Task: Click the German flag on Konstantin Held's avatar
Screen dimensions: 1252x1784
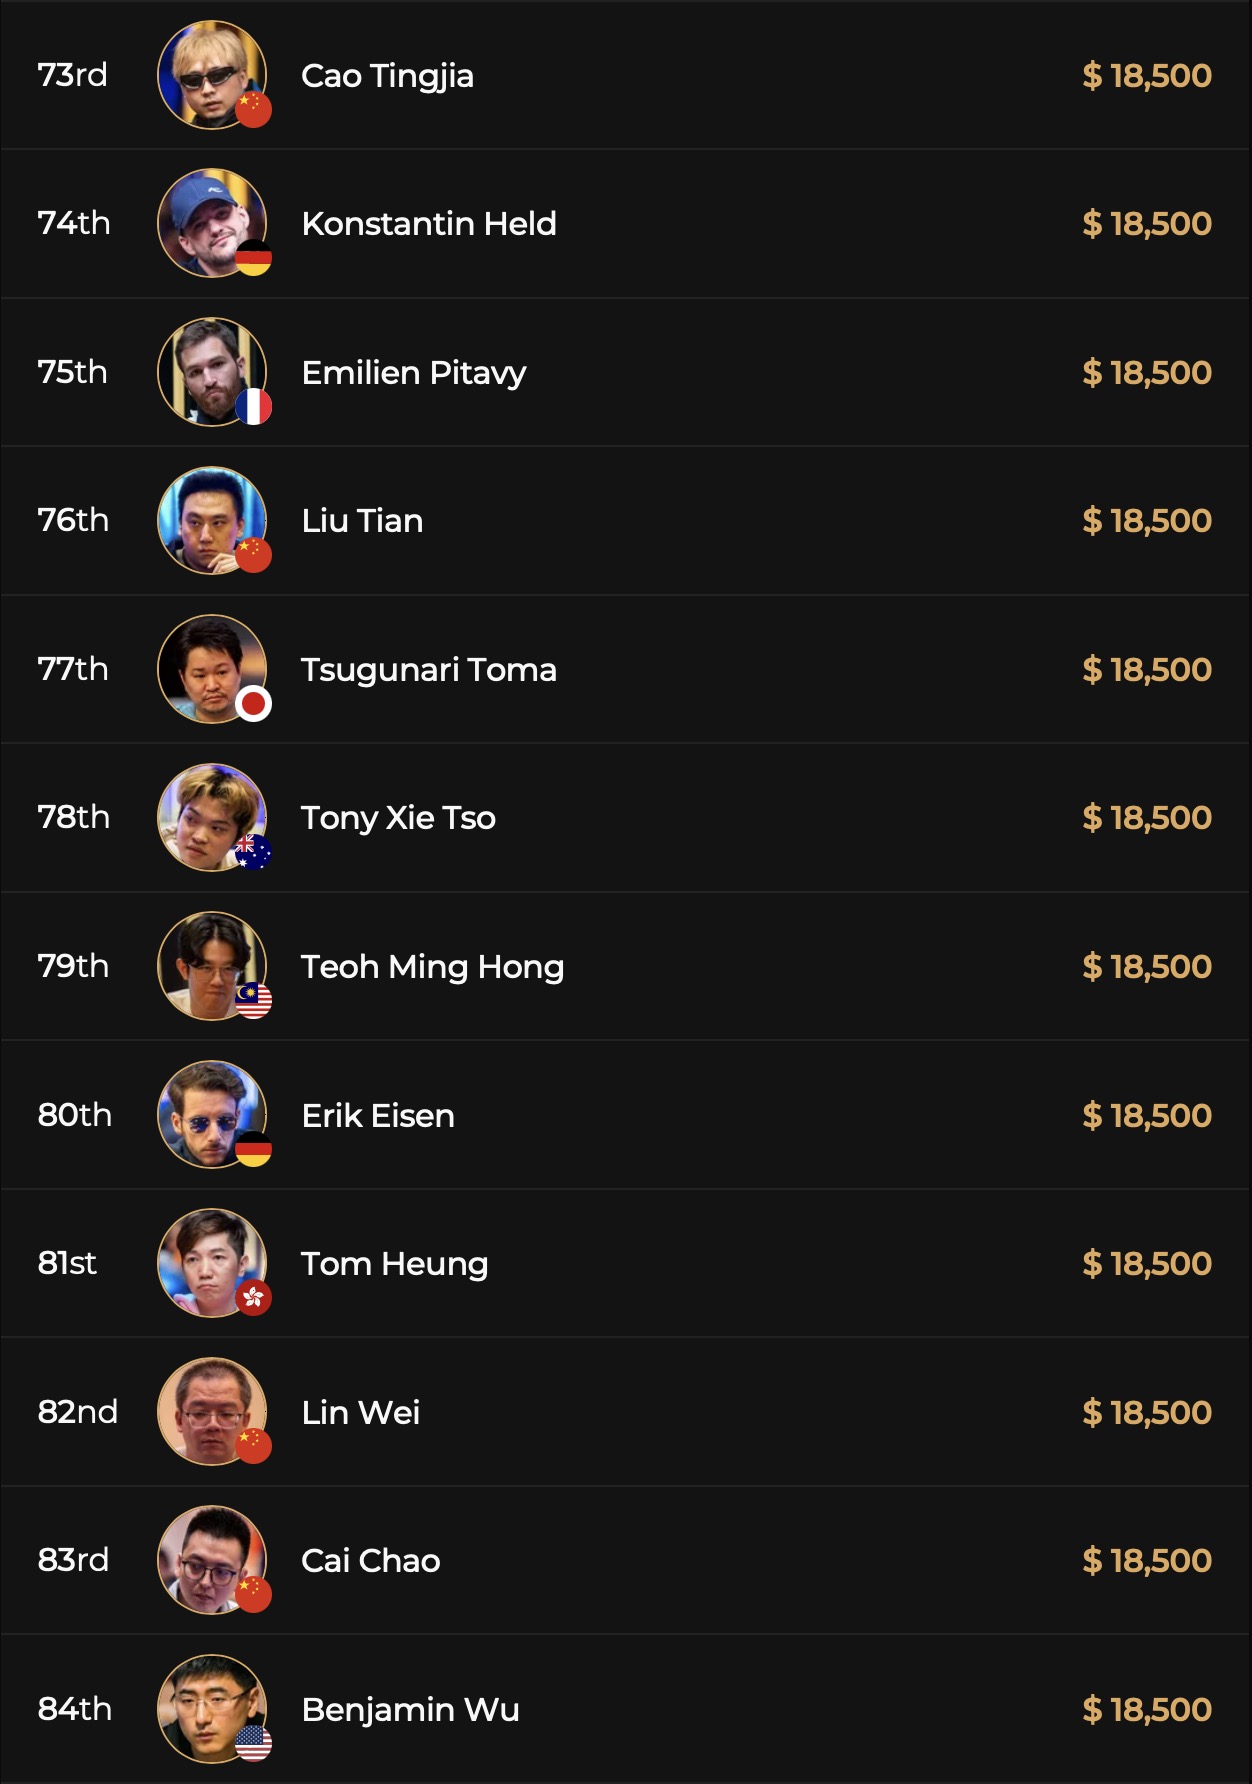Action: click(x=254, y=258)
